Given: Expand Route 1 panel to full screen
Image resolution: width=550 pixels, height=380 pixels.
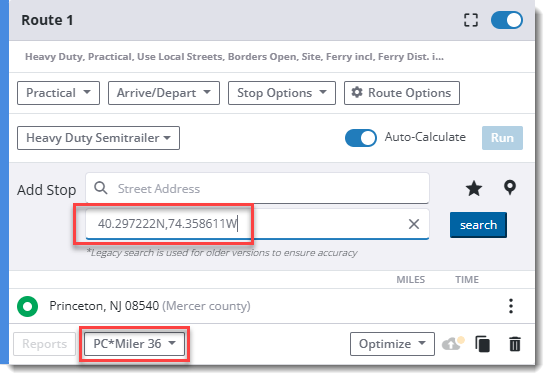Looking at the screenshot, I should pos(470,20).
